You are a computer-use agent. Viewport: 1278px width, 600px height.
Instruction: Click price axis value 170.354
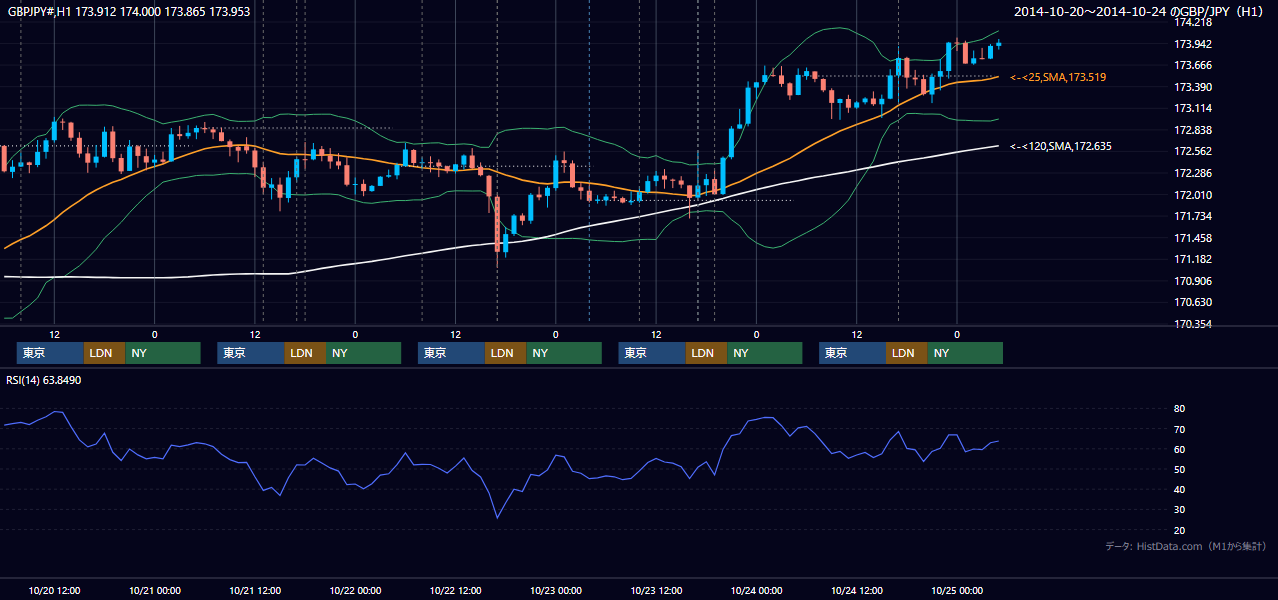coord(1192,324)
